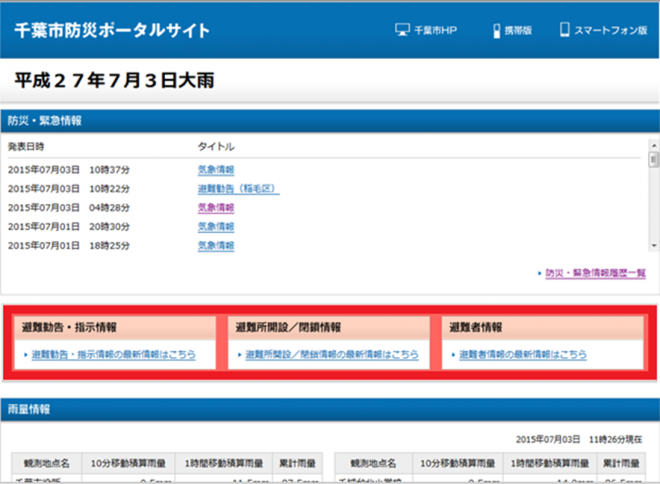The height and width of the screenshot is (484, 660).
Task: Click the scroll down arrow of the emergency list
Action: (654, 246)
